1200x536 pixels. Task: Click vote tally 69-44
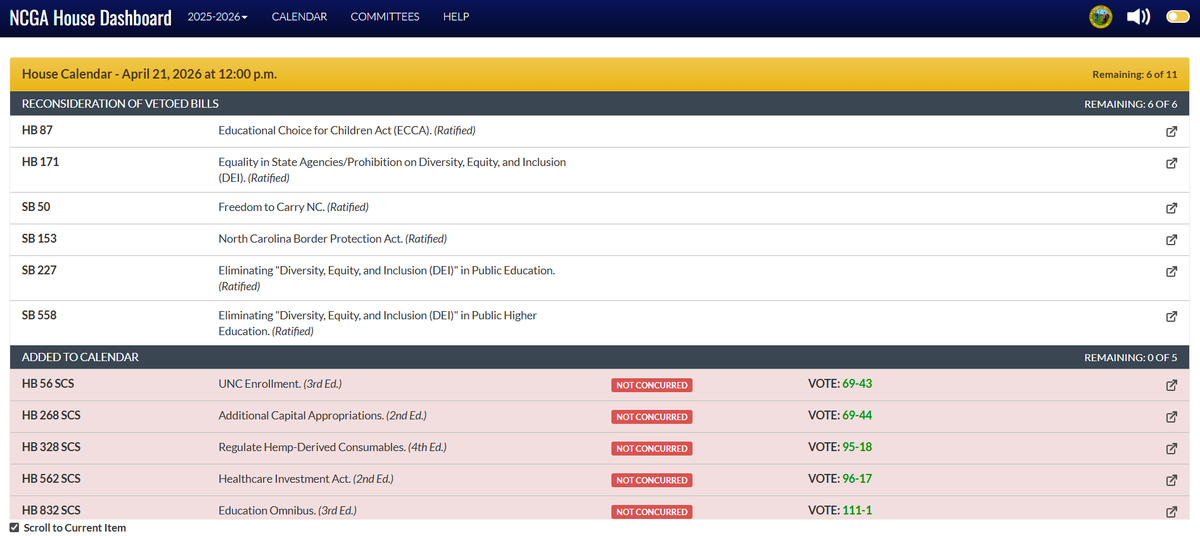coord(858,415)
